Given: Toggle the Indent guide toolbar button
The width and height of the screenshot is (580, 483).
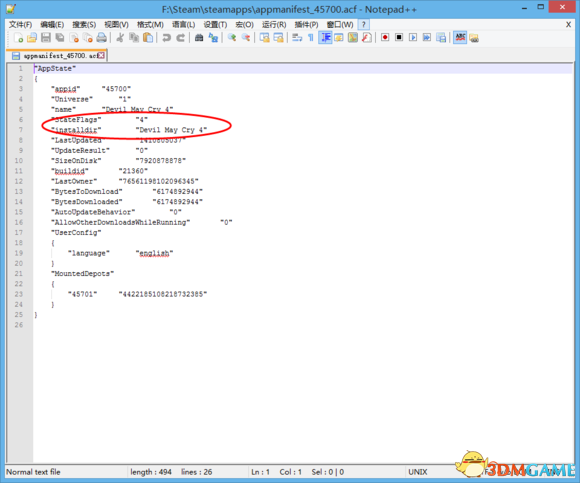Looking at the screenshot, I should [x=326, y=38].
